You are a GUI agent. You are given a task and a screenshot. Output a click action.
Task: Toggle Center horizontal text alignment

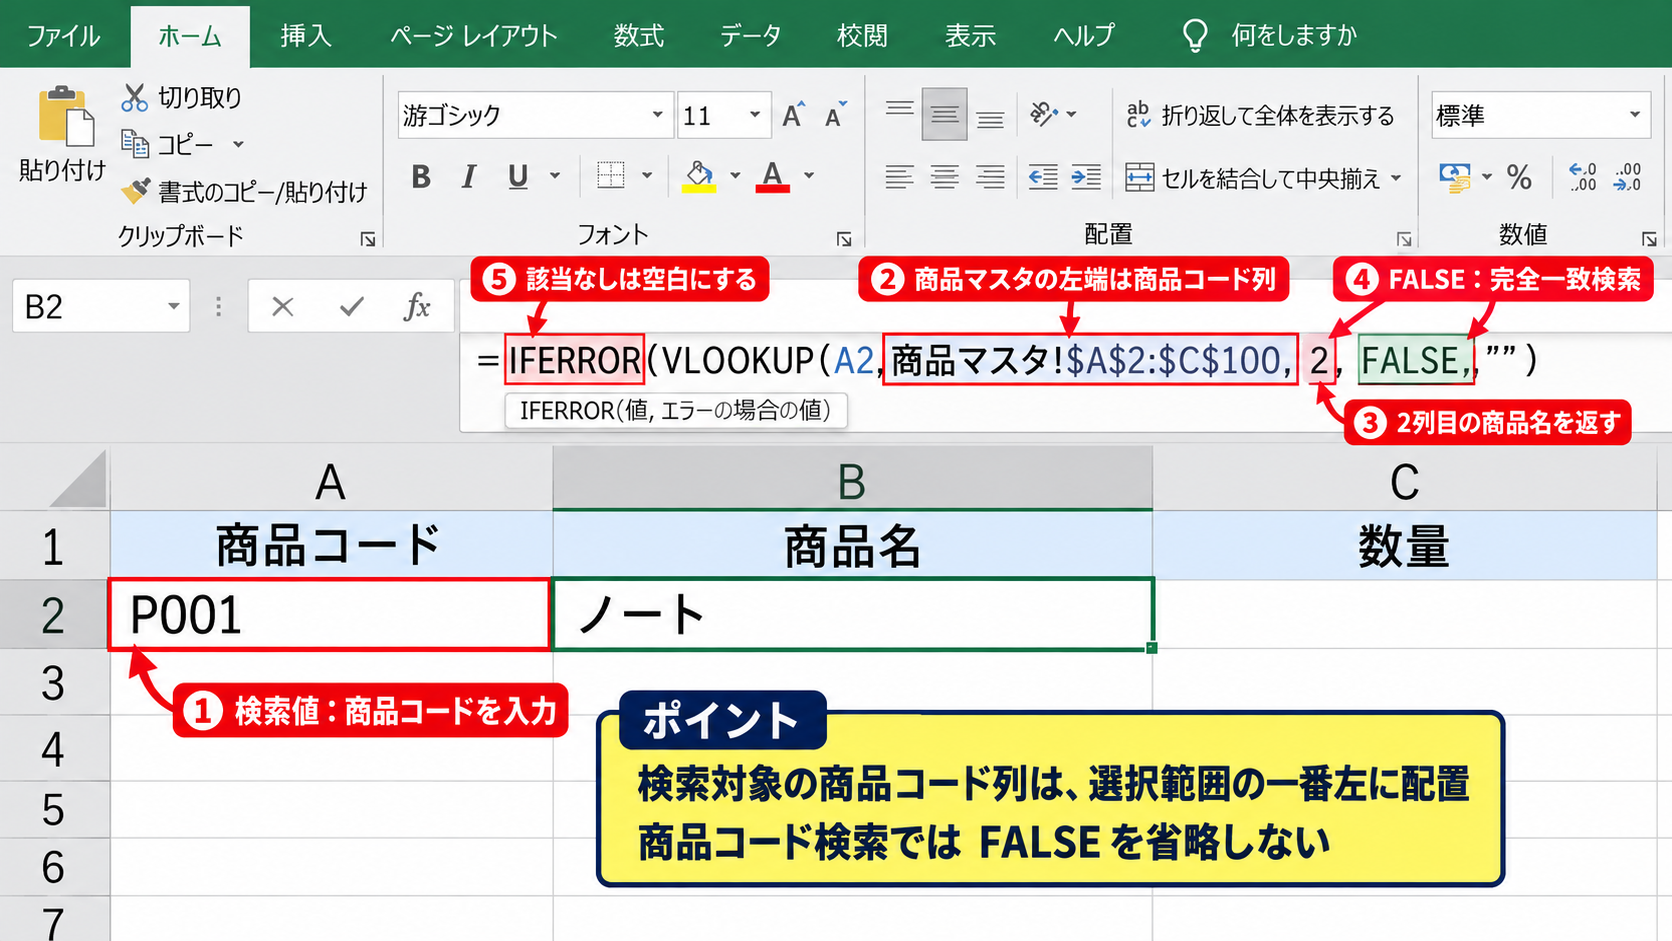tap(944, 177)
